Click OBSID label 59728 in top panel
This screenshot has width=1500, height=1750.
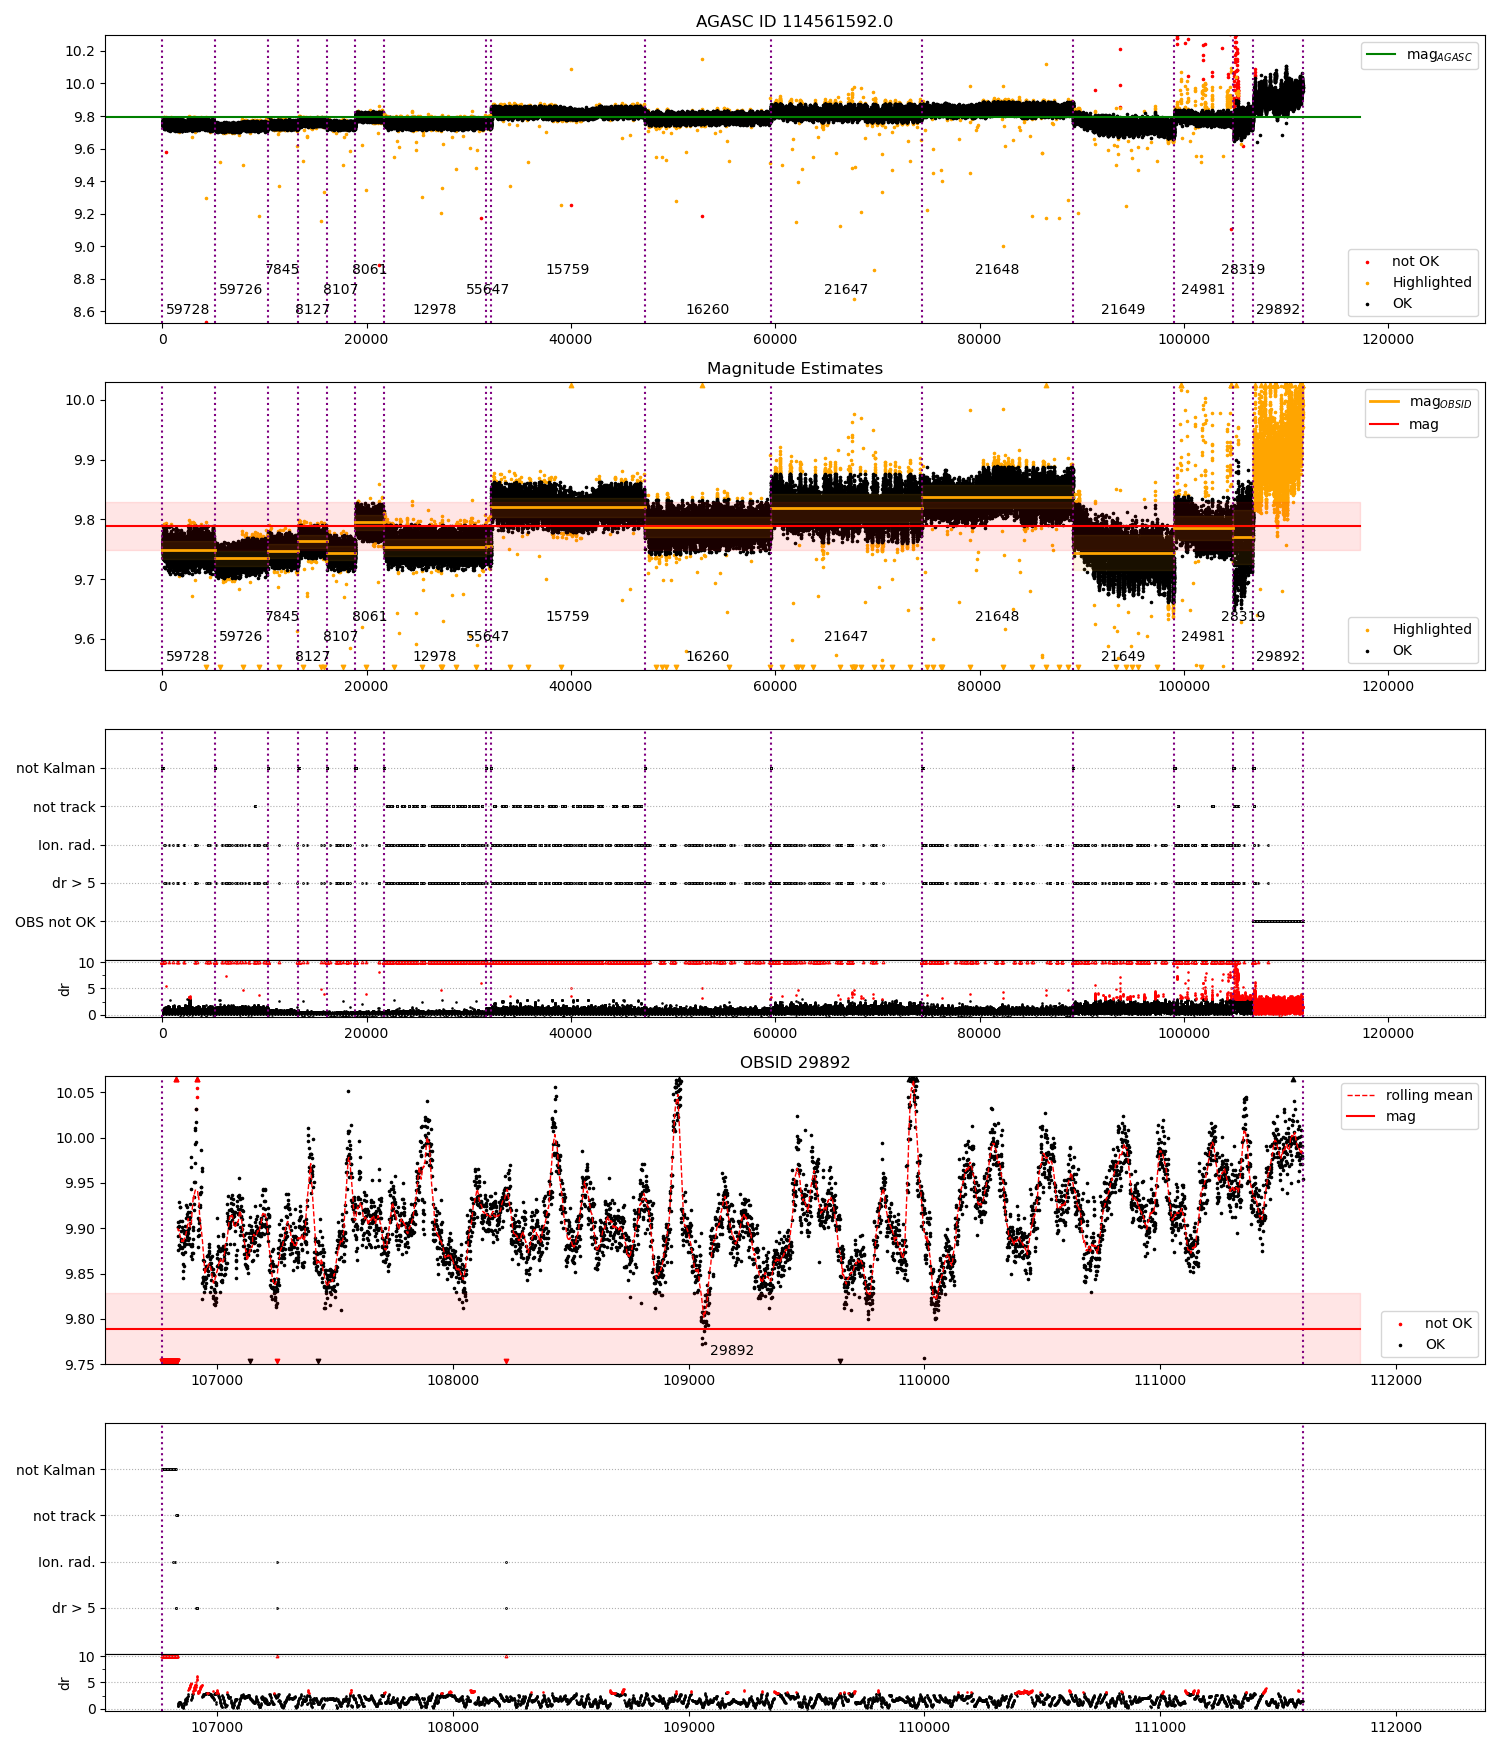(x=187, y=310)
